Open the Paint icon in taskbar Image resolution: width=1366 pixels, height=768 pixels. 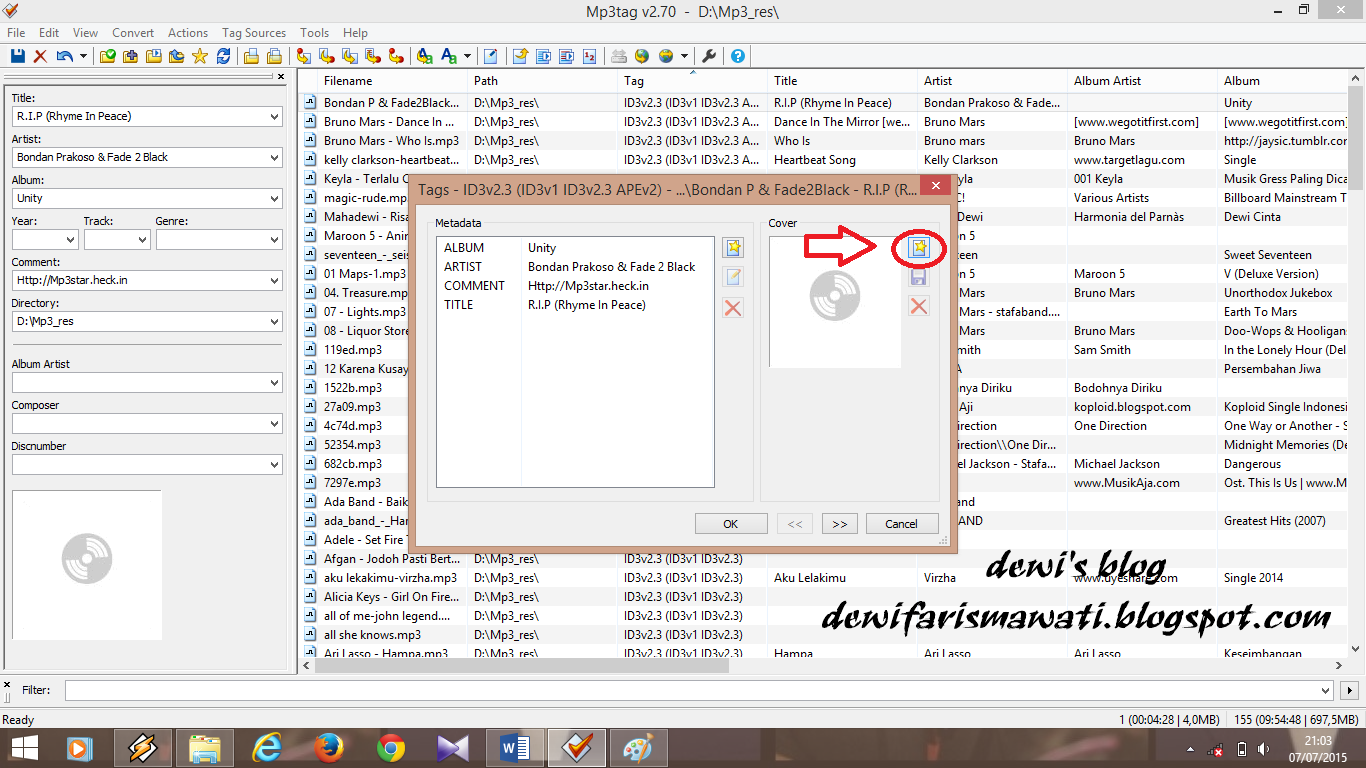tap(637, 748)
